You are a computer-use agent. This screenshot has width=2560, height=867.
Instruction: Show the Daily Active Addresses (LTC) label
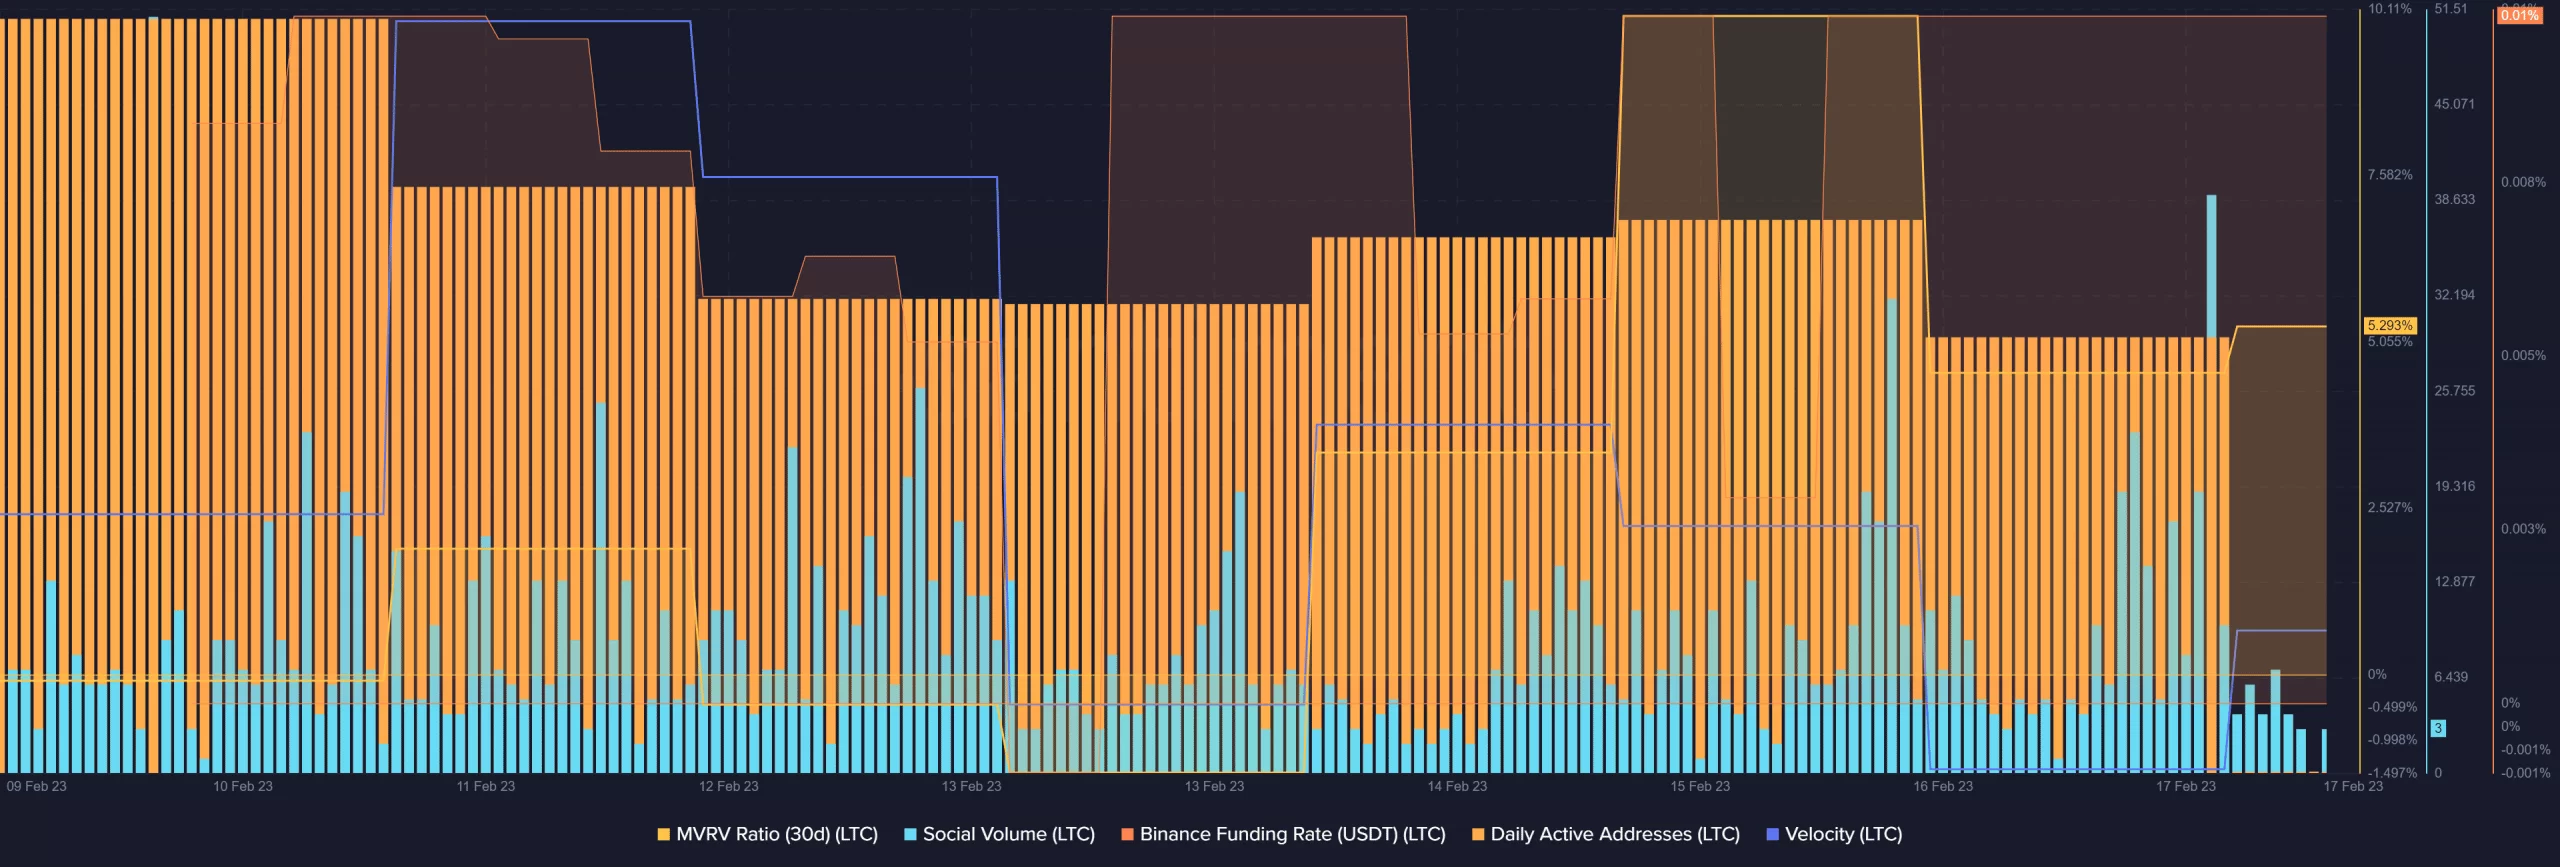click(x=1614, y=834)
